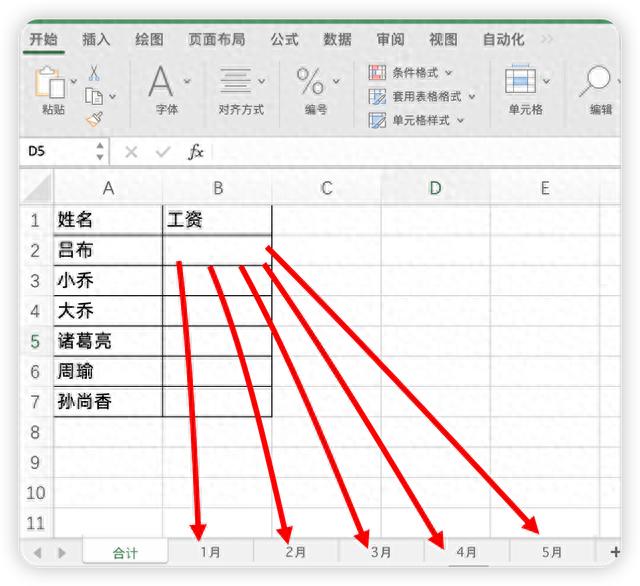
Task: Add a new sheet with plus button
Action: coord(616,552)
